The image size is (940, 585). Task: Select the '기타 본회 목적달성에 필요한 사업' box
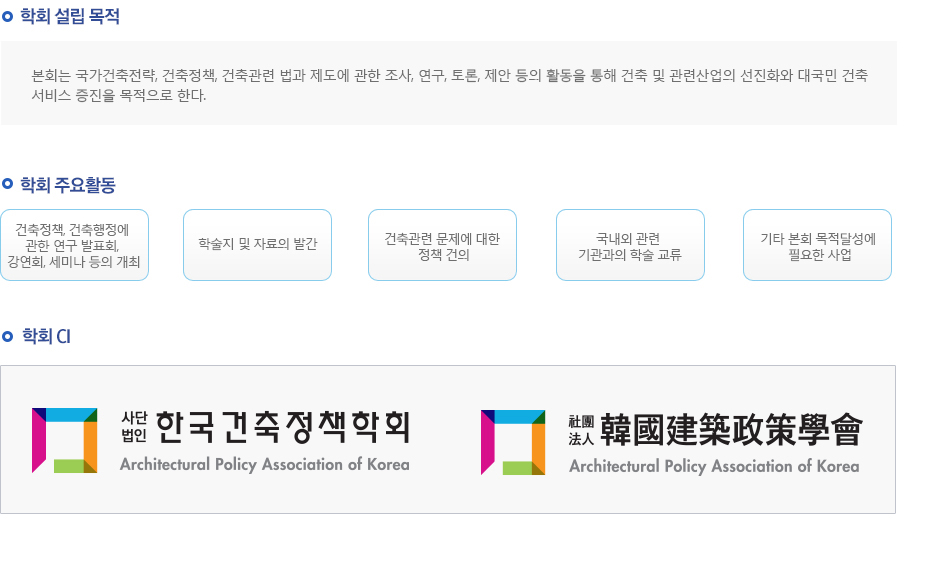coord(817,245)
